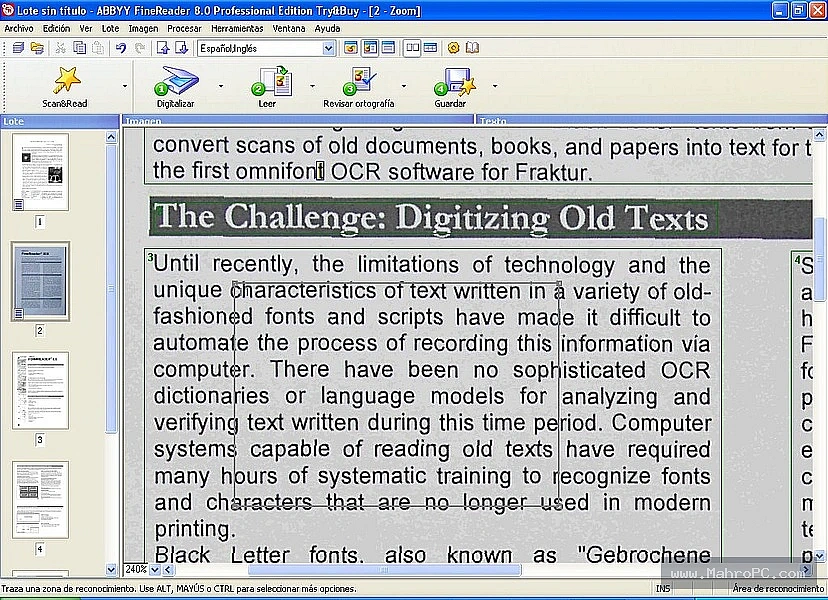Toggle the third window layout icon
Viewport: 828px width, 600px height.
click(388, 48)
